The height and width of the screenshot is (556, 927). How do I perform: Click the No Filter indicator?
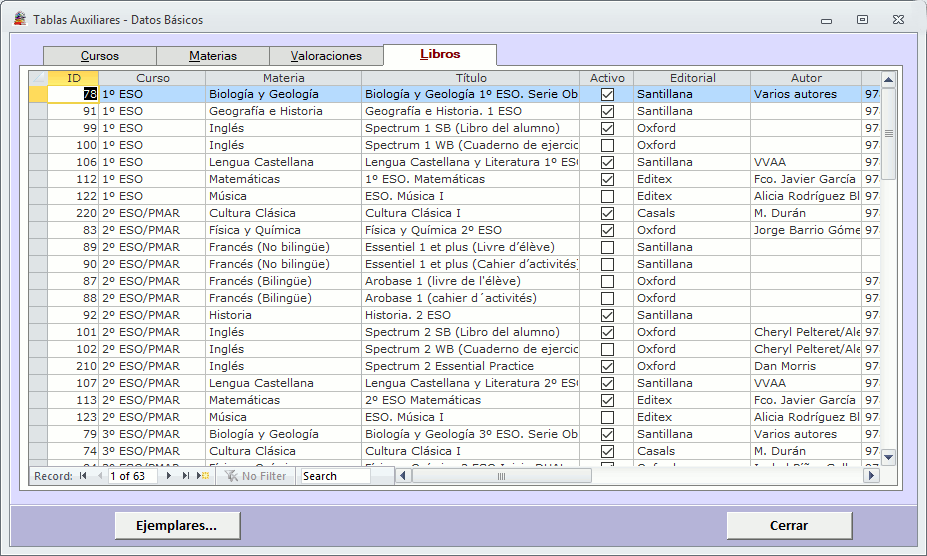[256, 476]
